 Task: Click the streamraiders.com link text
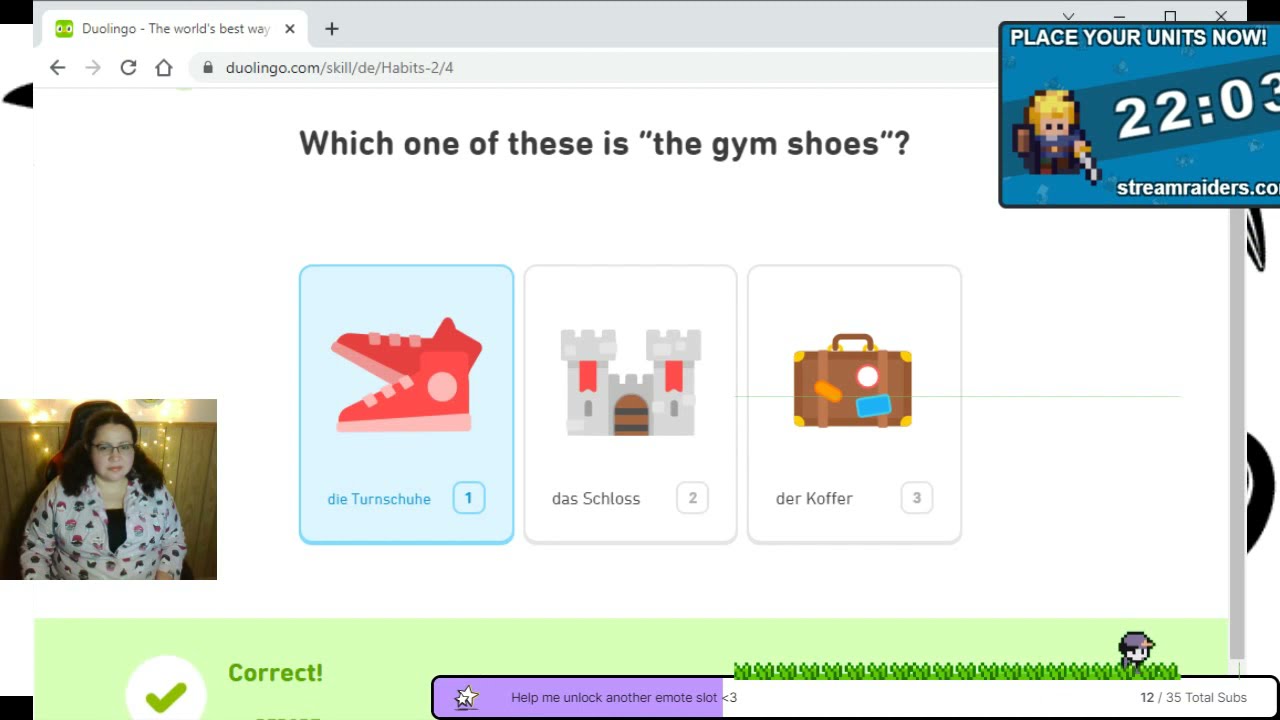click(x=1198, y=188)
